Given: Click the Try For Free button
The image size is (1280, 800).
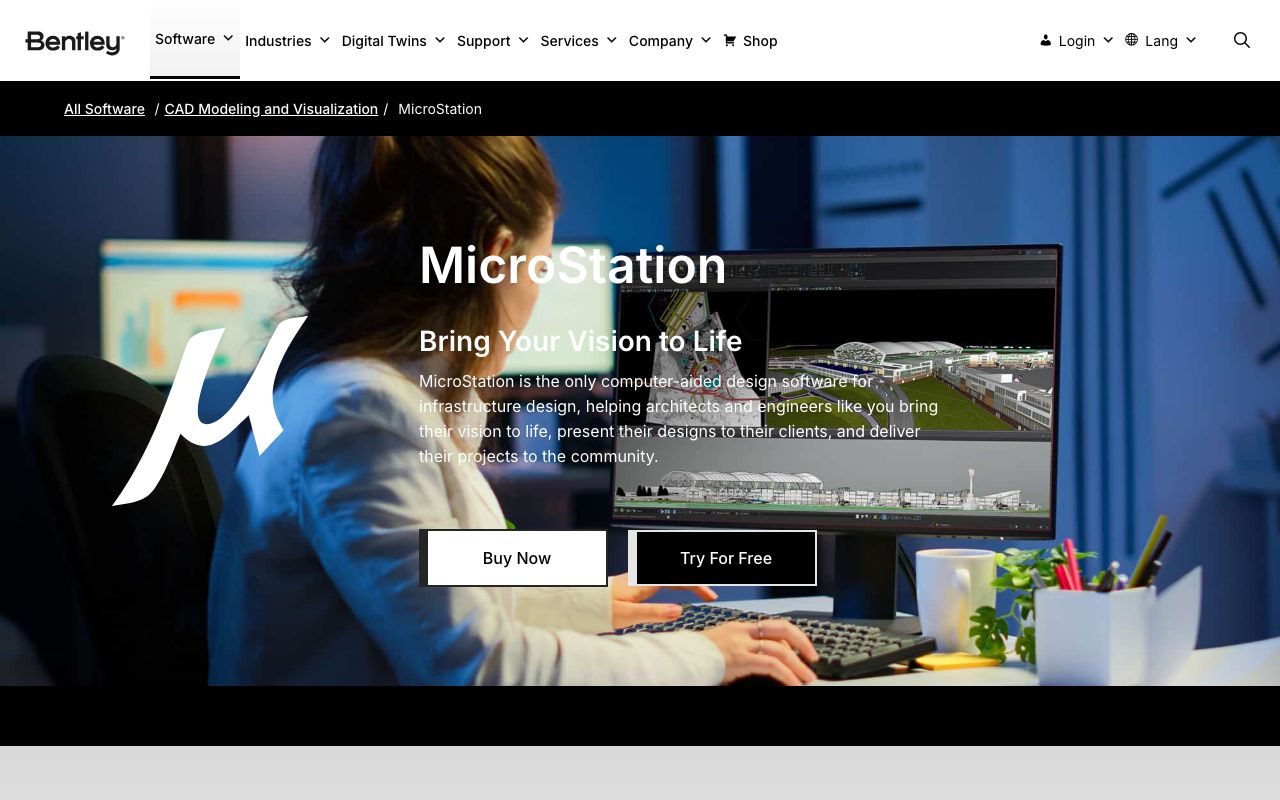Looking at the screenshot, I should point(723,558).
